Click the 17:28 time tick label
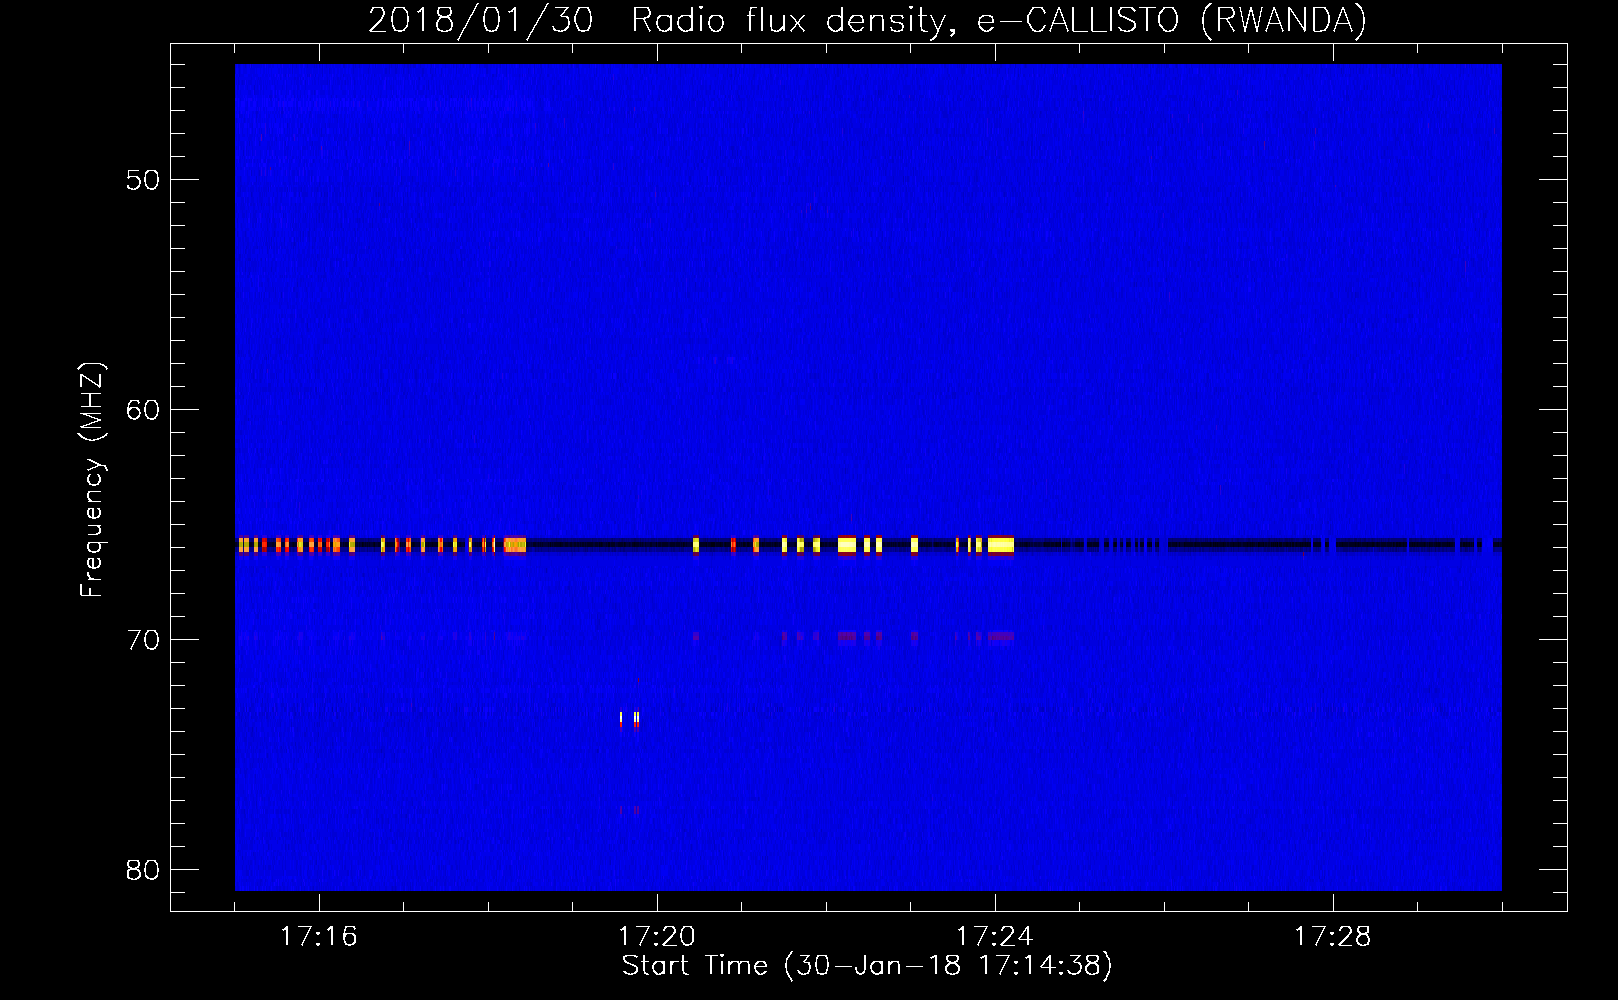 1332,936
